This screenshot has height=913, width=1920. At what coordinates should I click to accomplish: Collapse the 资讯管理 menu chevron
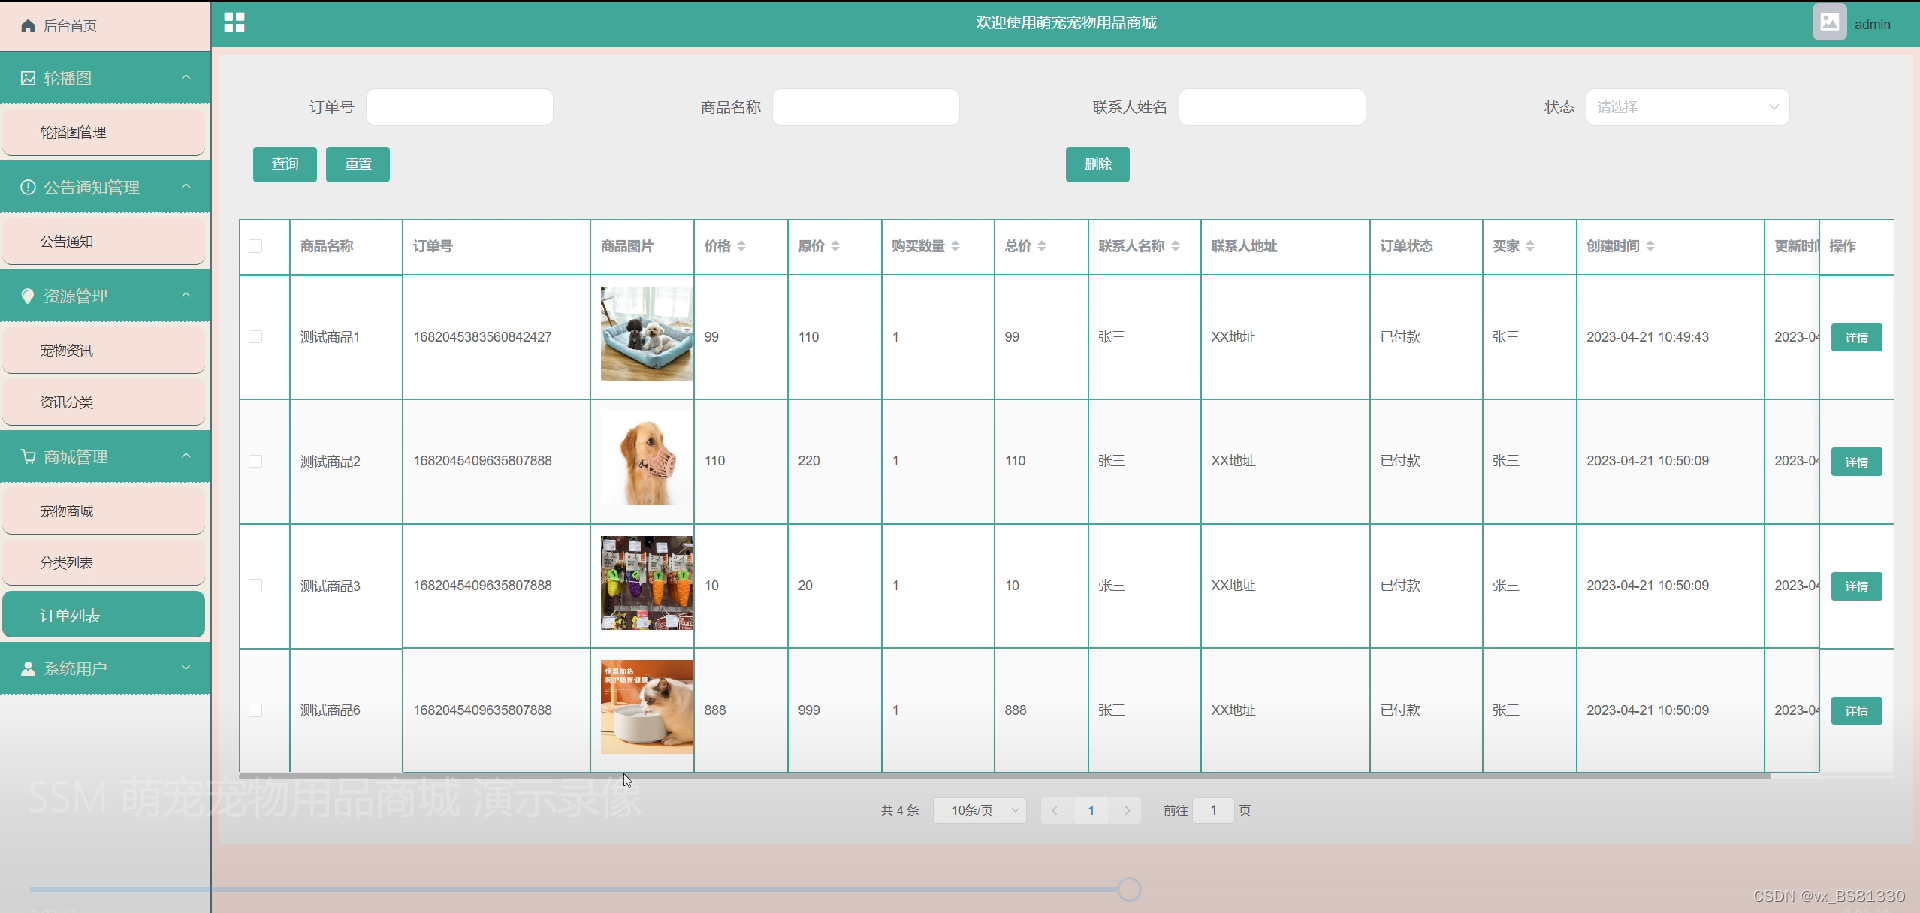click(186, 296)
